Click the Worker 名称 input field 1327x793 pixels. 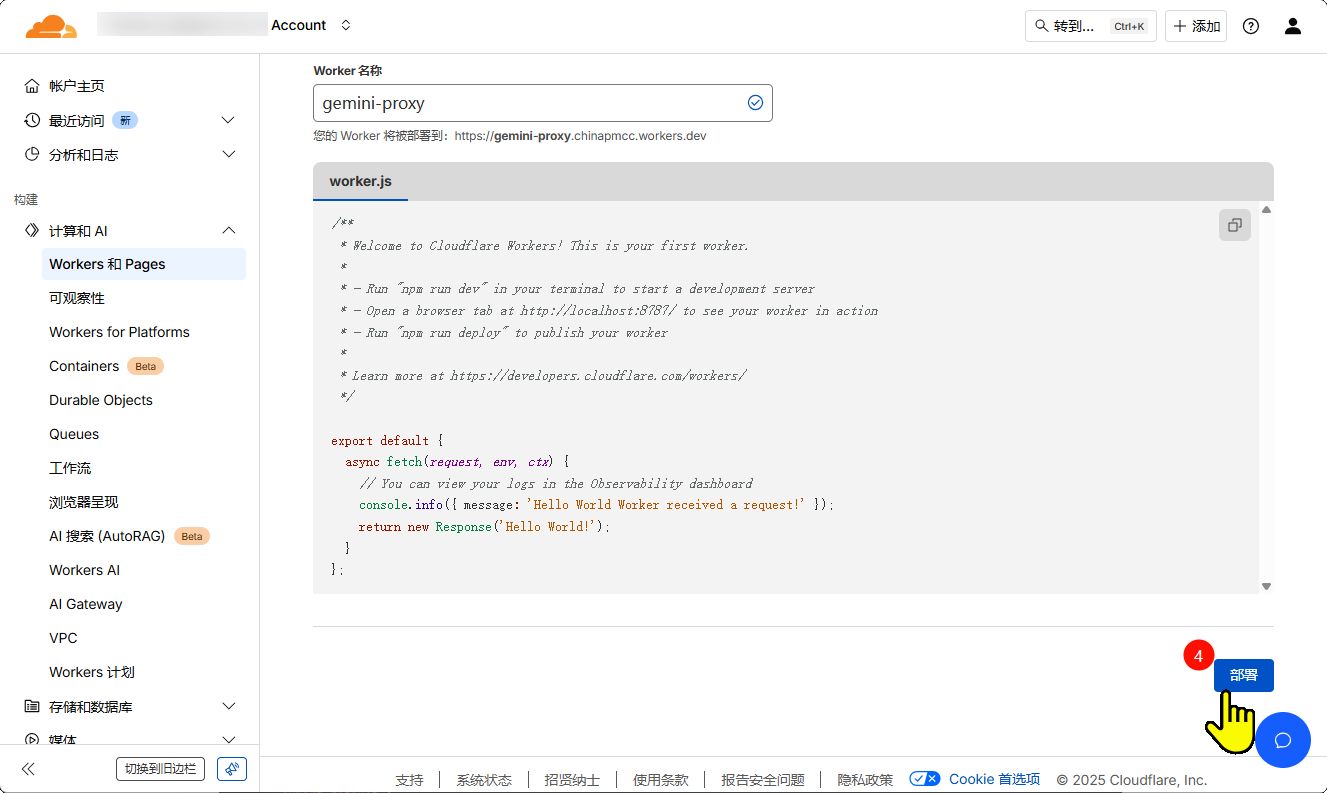tap(530, 103)
